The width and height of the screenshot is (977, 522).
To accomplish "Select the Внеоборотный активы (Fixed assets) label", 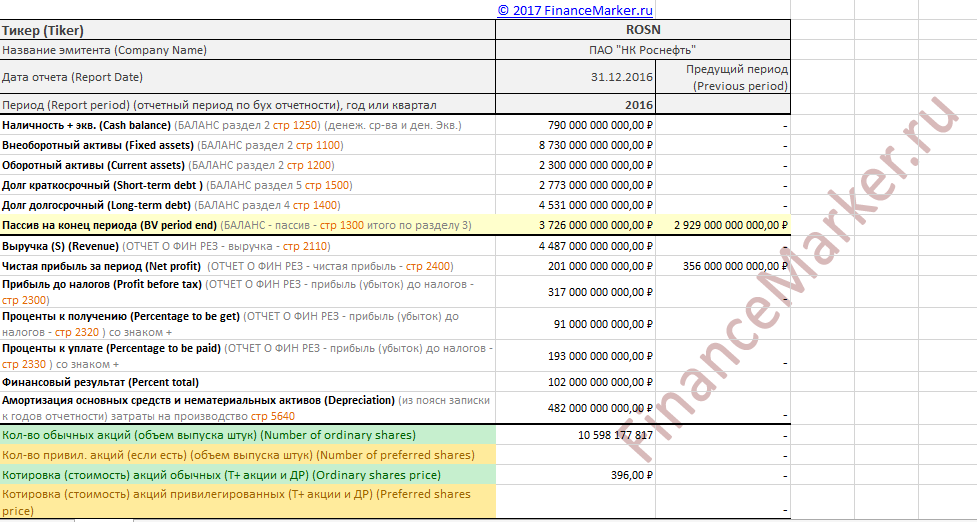I will (x=248, y=145).
